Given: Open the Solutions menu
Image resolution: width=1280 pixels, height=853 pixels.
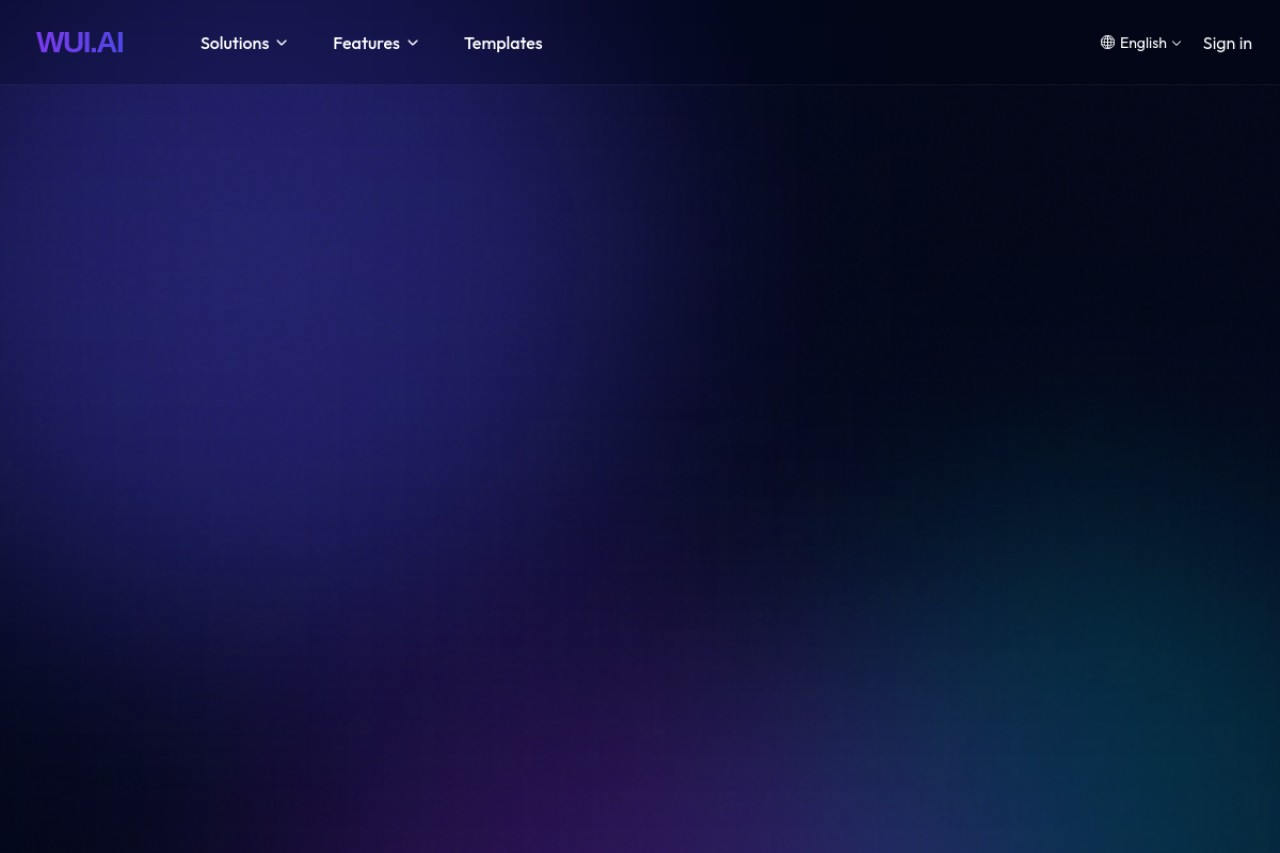Looking at the screenshot, I should click(244, 43).
